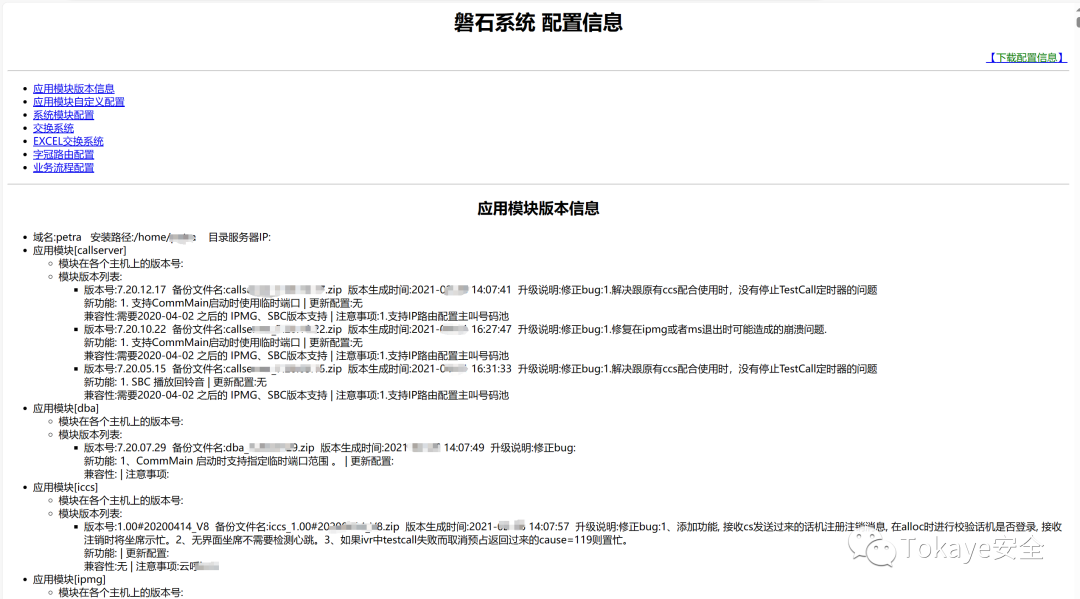The width and height of the screenshot is (1080, 599).
Task: Click 模块版本列表 under callserver
Action: pos(90,277)
